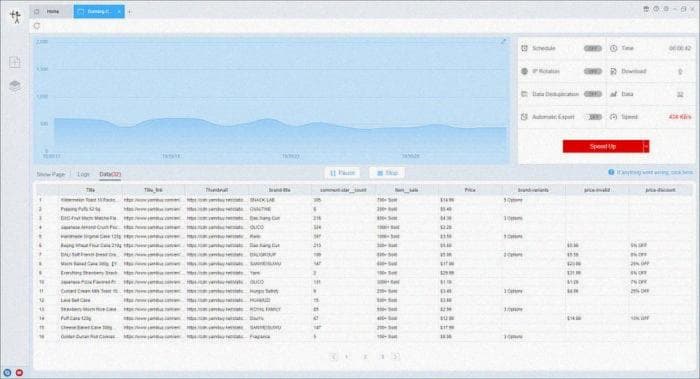Open the new task document icon in the sidebar
The width and height of the screenshot is (700, 379).
click(15, 62)
